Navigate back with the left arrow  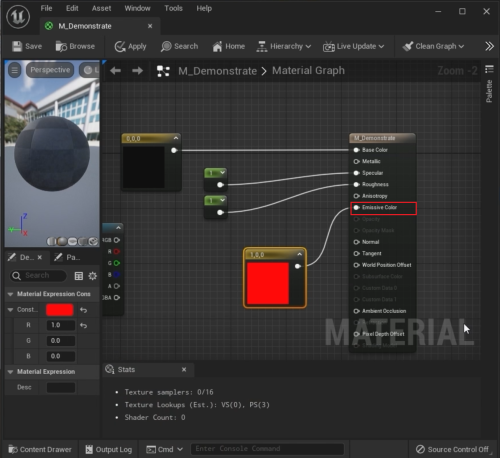[115, 71]
